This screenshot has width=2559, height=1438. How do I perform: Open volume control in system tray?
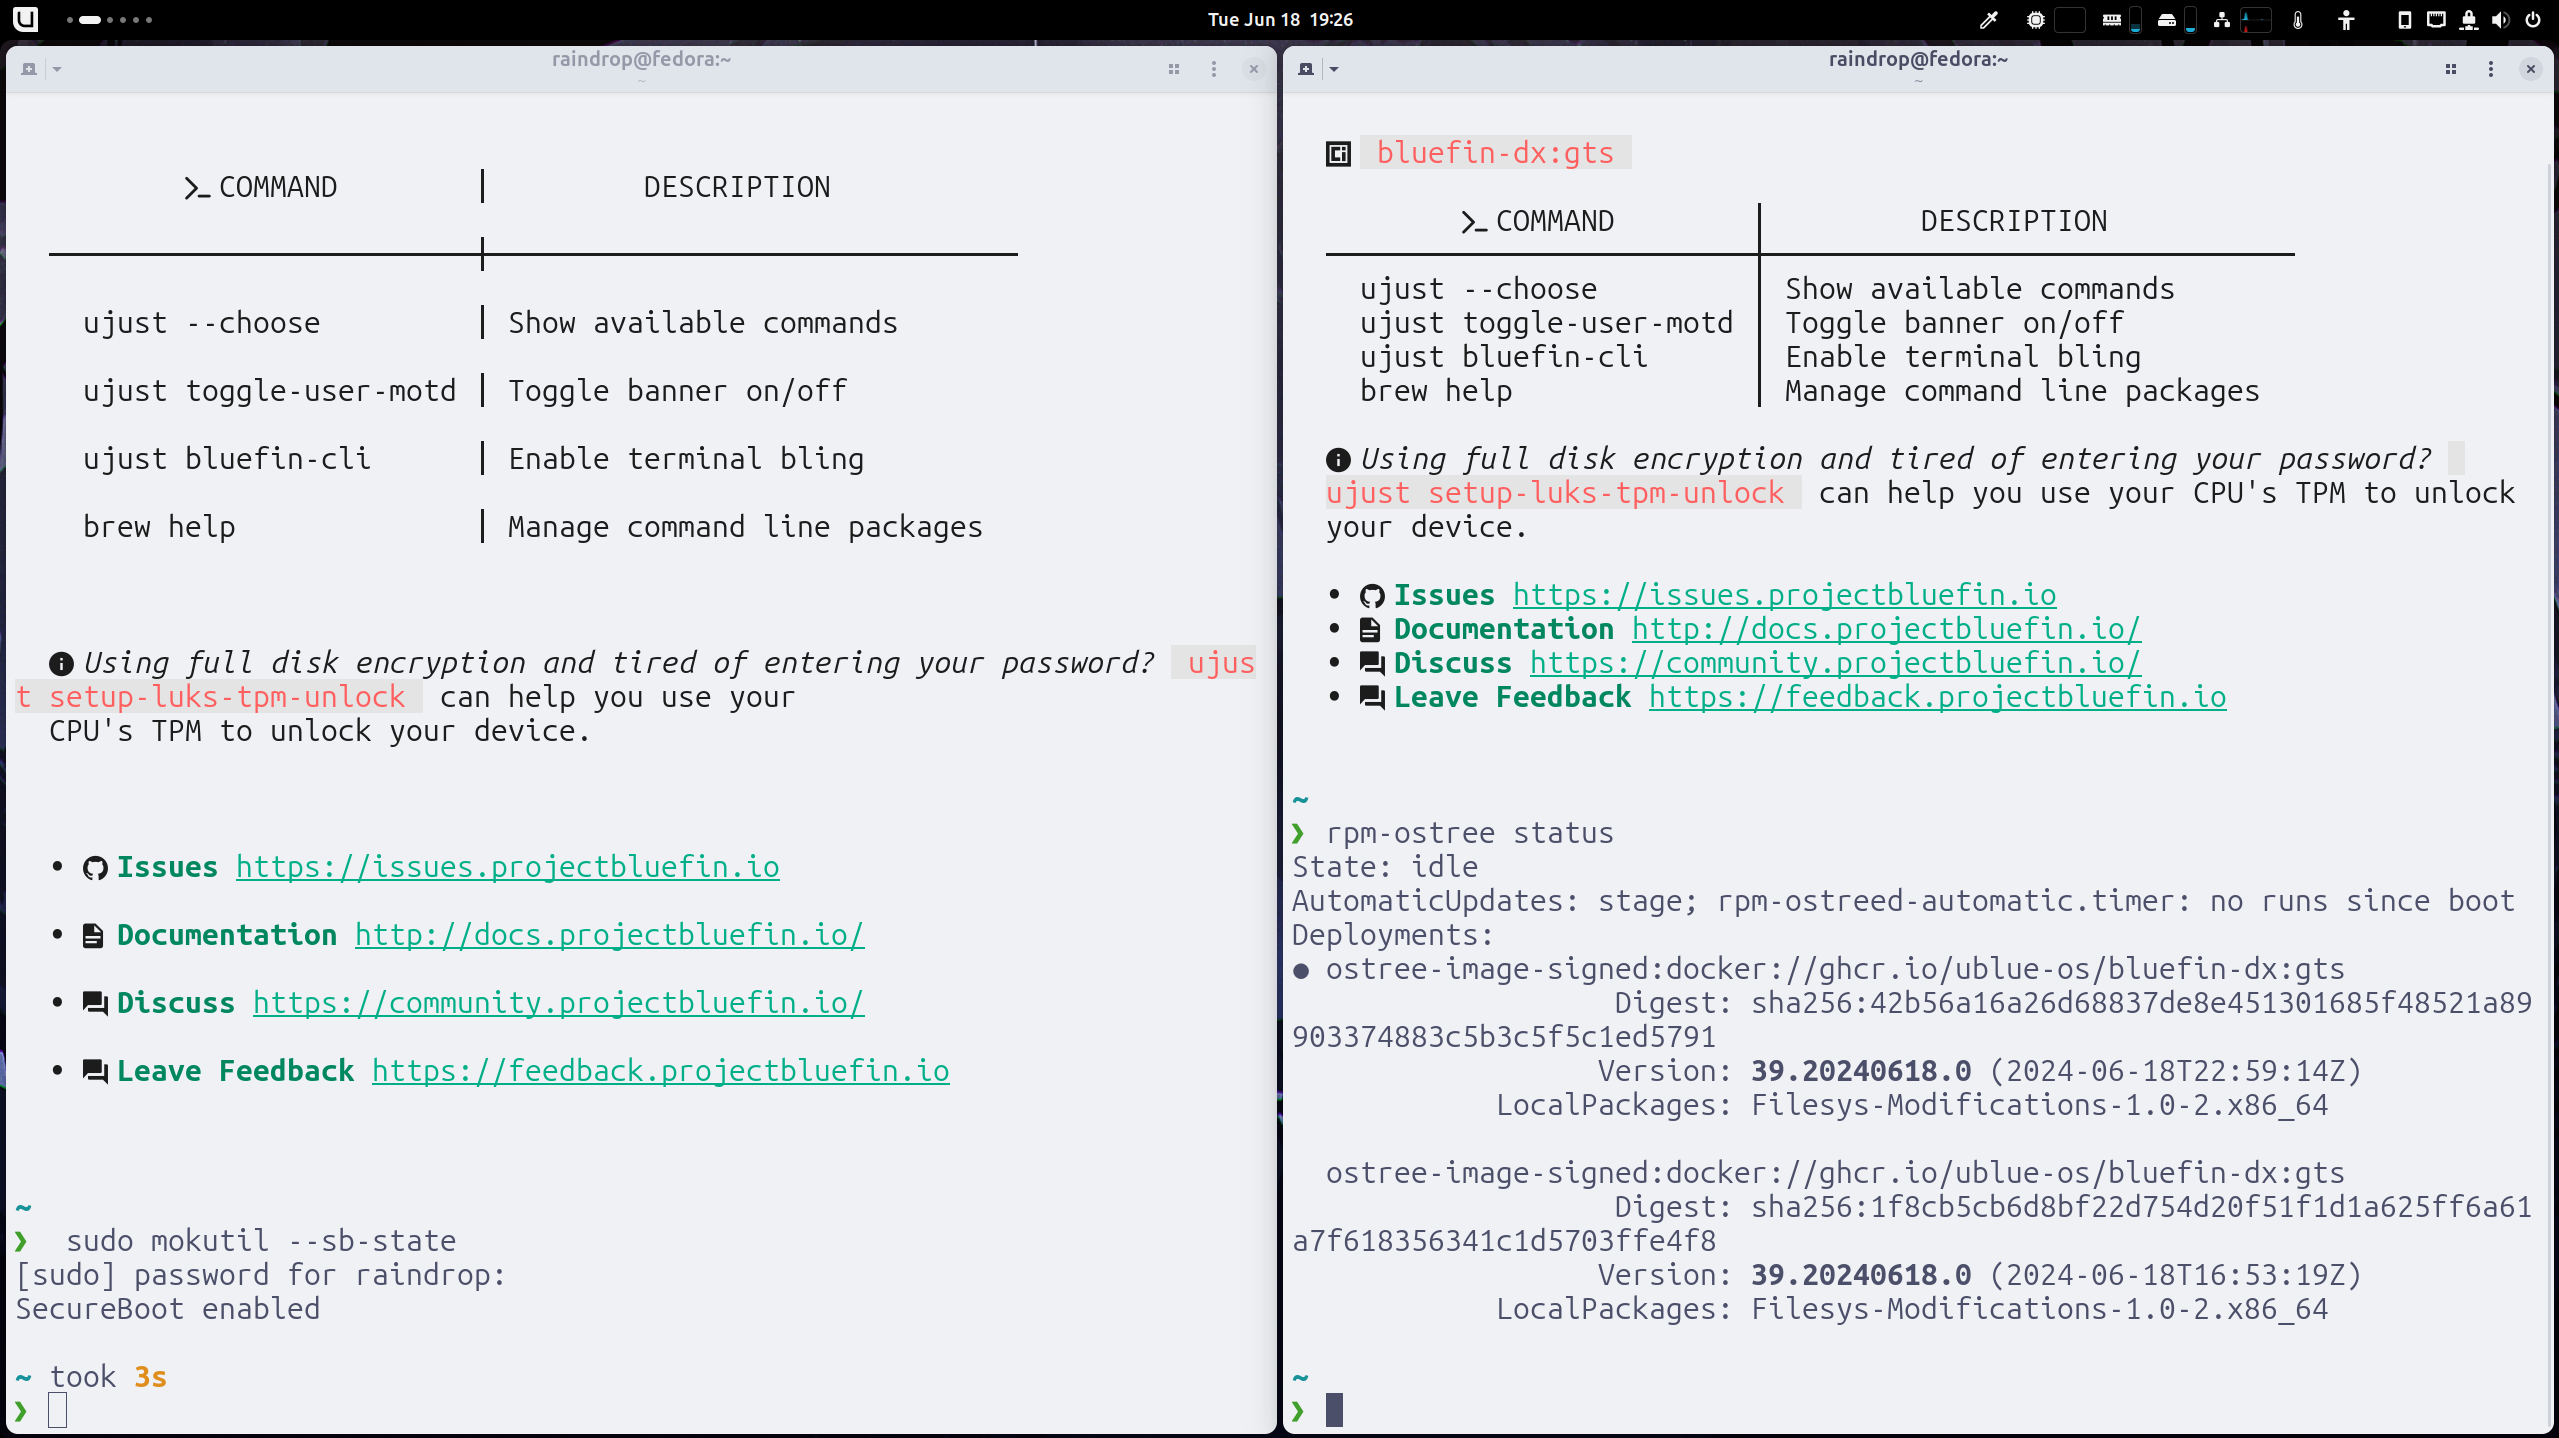pyautogui.click(x=2500, y=20)
